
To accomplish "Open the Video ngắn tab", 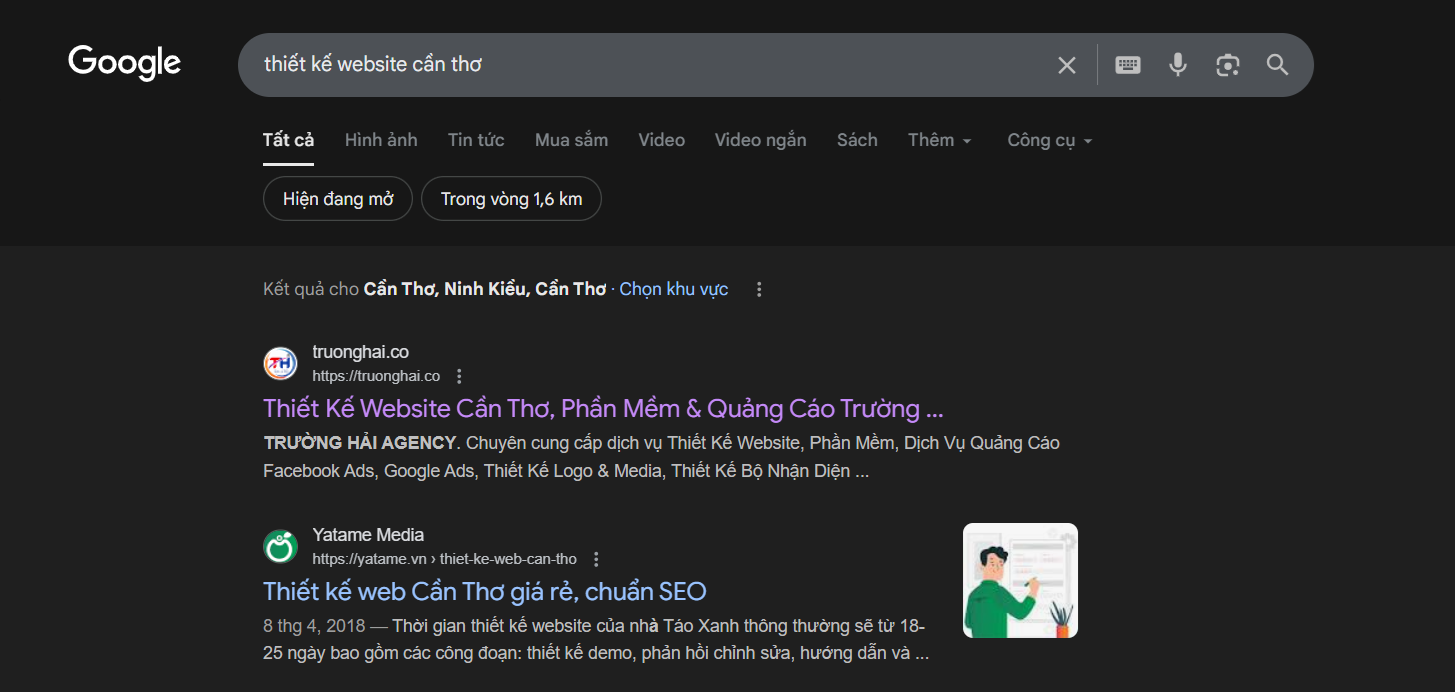I will click(x=760, y=140).
